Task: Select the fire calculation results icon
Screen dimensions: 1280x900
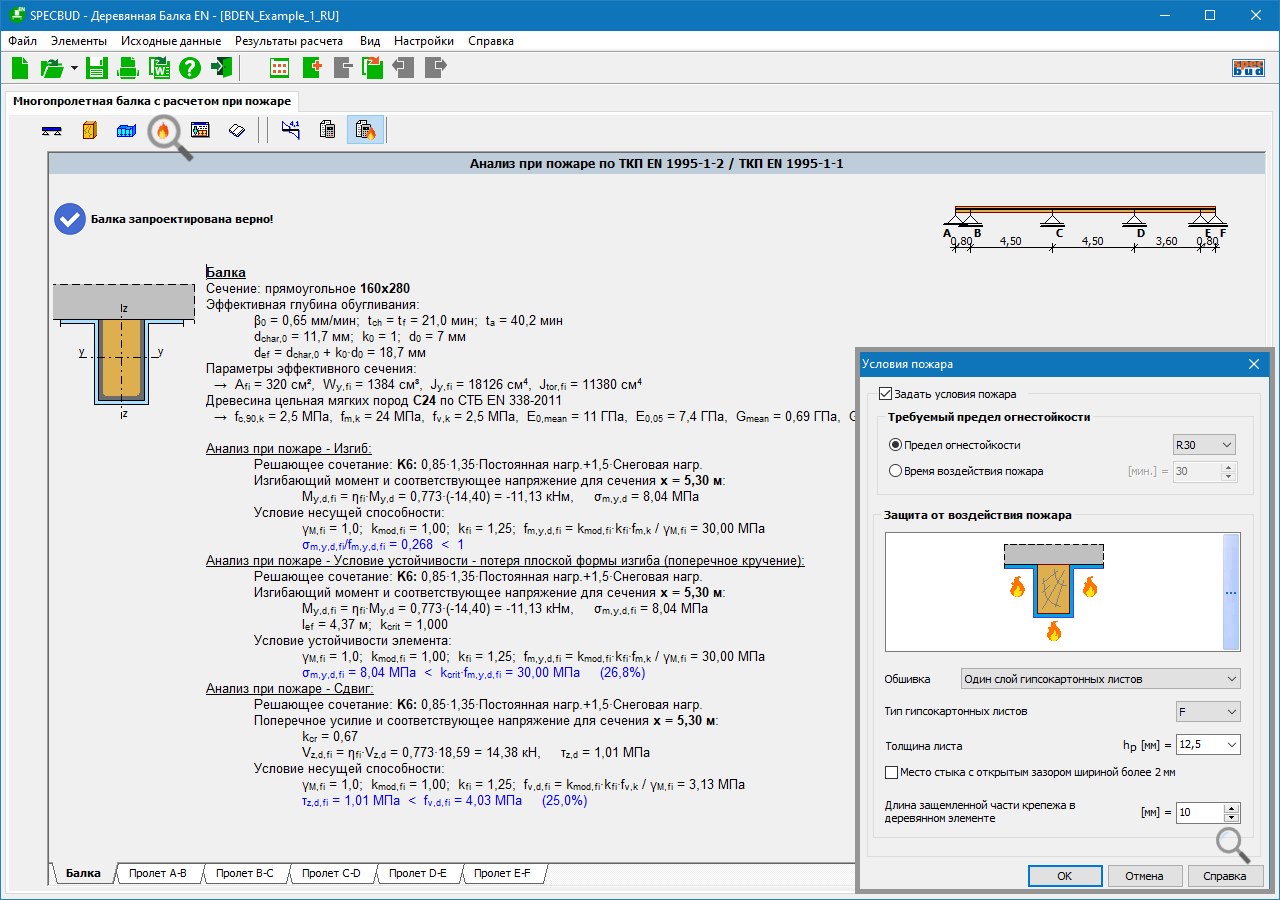Action: (x=365, y=130)
